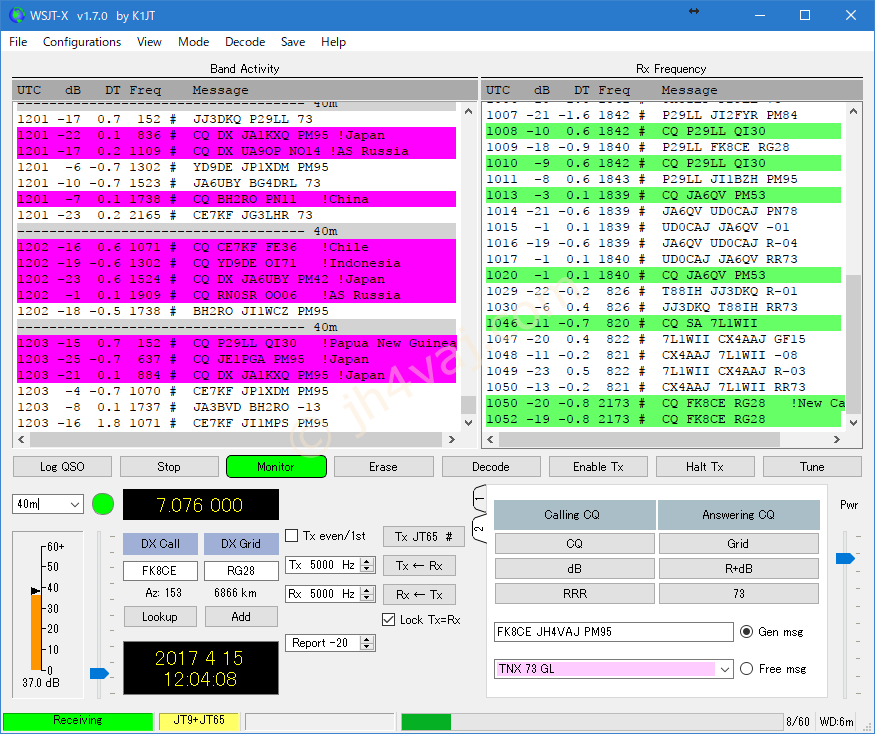
Task: Open the Configurations menu
Action: tap(82, 42)
